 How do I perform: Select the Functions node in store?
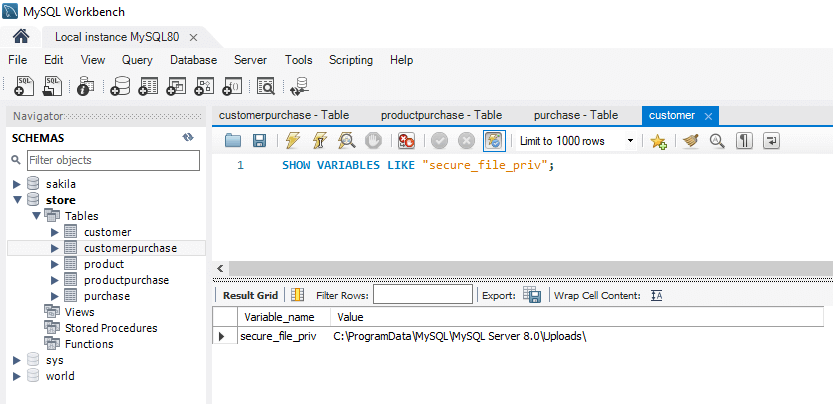pyautogui.click(x=89, y=344)
